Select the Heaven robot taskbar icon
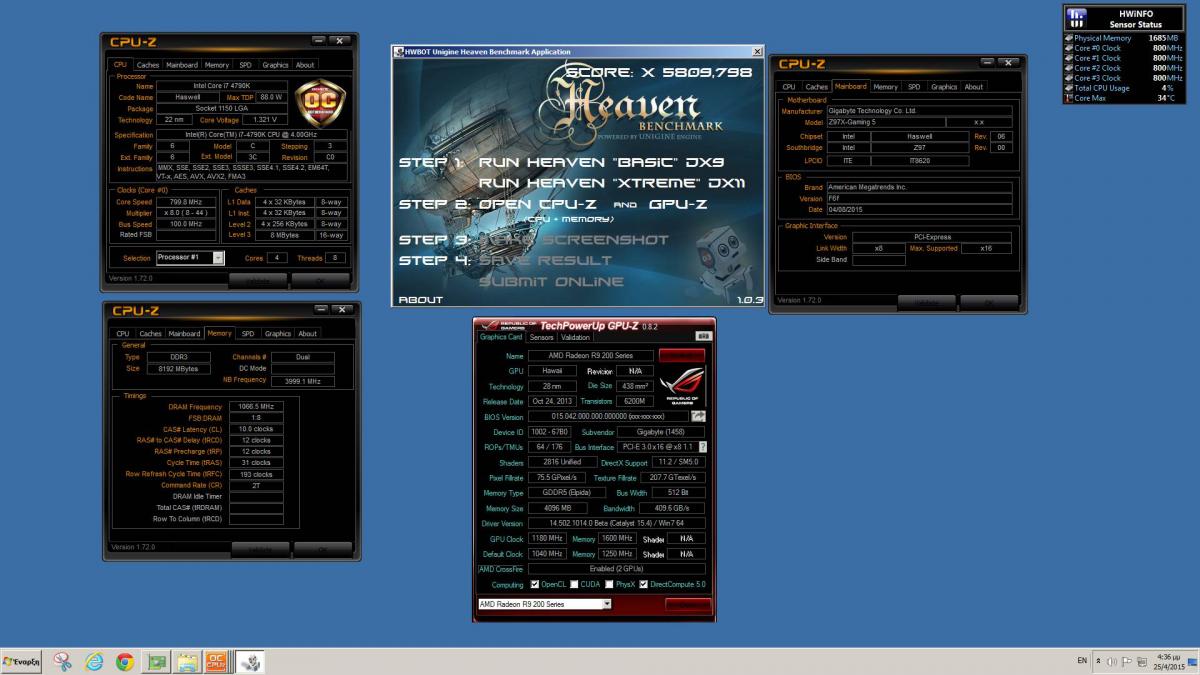Screen dimensions: 1200x675 [249, 661]
